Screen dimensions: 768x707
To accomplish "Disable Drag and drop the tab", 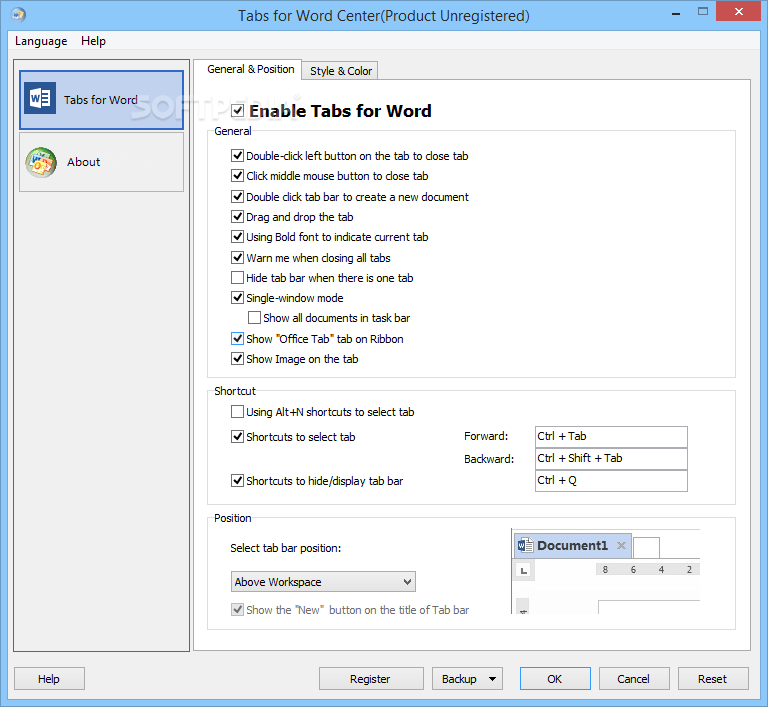I will (238, 217).
